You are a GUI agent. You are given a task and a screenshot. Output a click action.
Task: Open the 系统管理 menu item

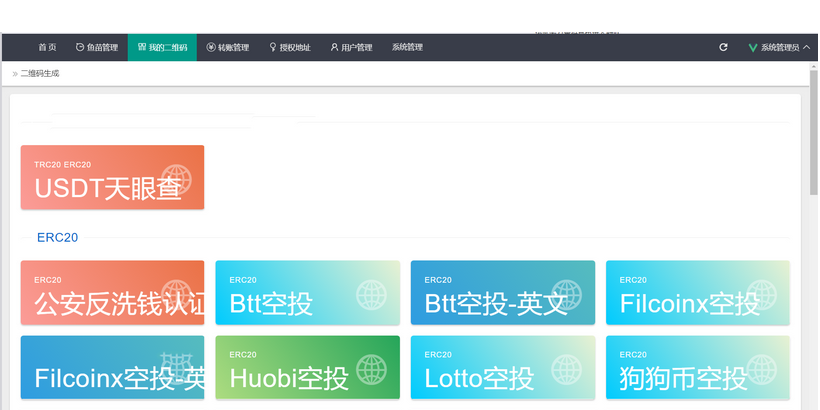click(x=407, y=48)
